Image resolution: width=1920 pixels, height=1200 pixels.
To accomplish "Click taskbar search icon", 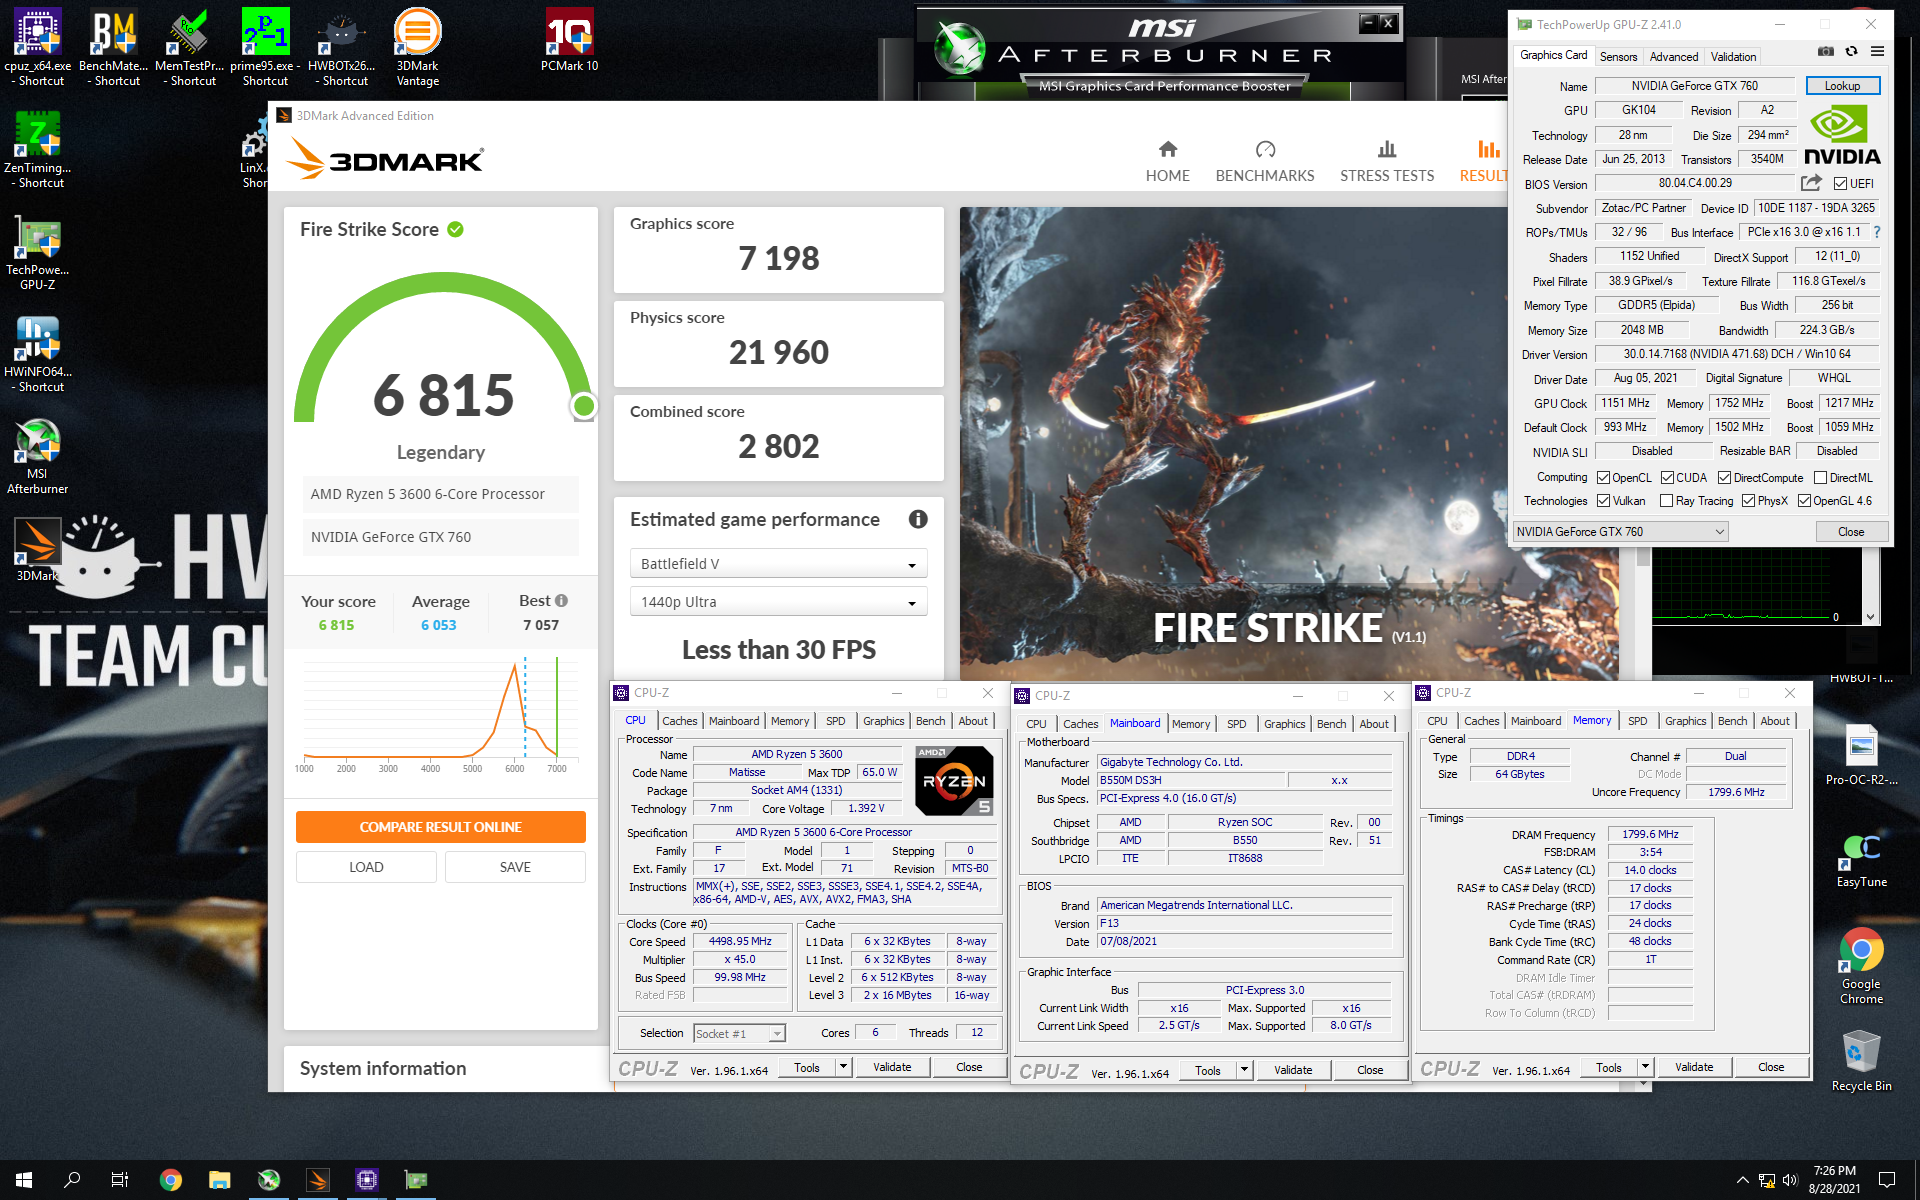I will [x=72, y=1180].
